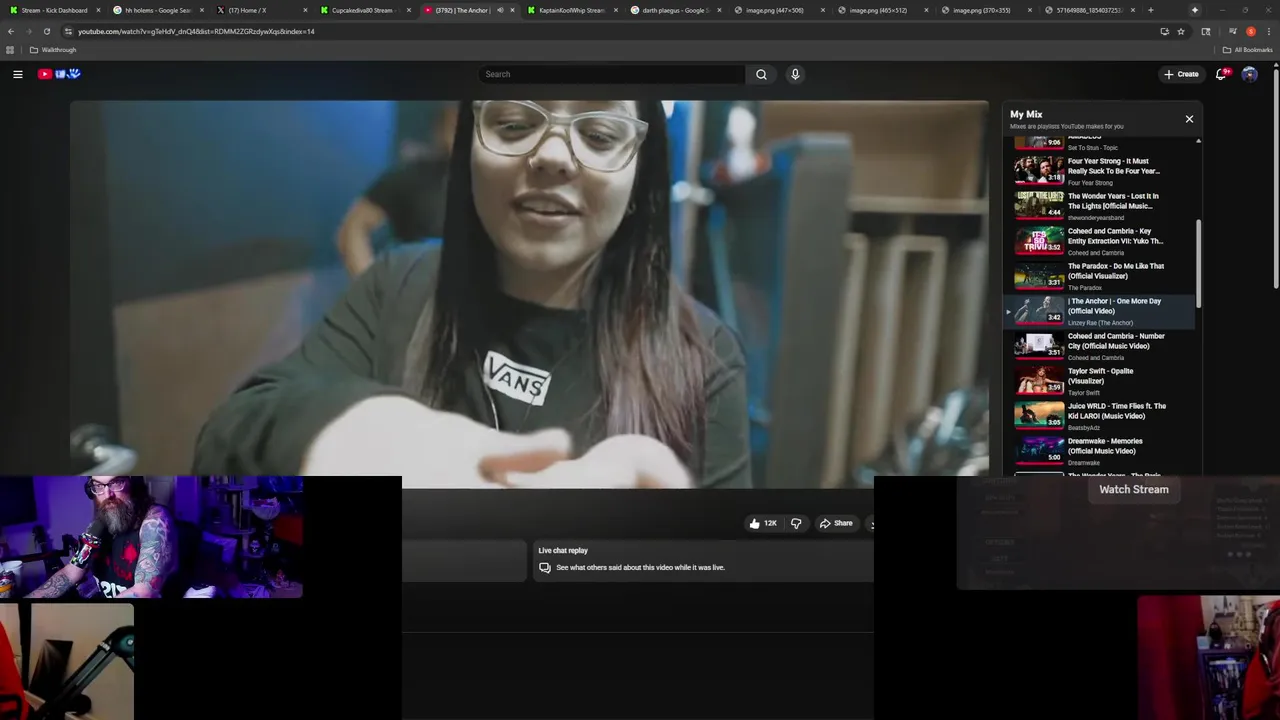
Task: Open the site information icon in address bar
Action: 68,31
